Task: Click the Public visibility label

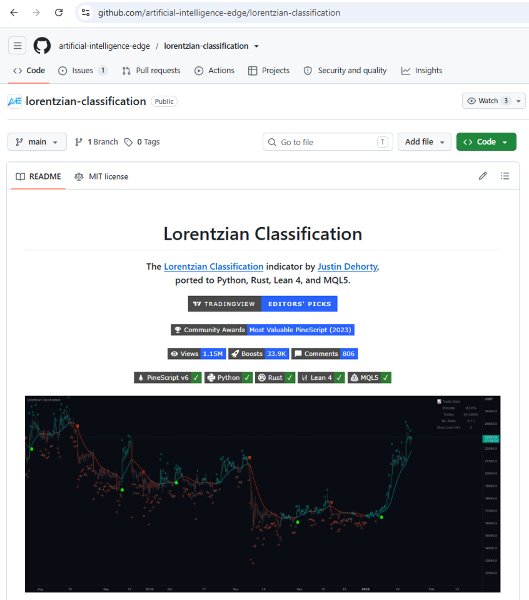Action: pyautogui.click(x=164, y=101)
